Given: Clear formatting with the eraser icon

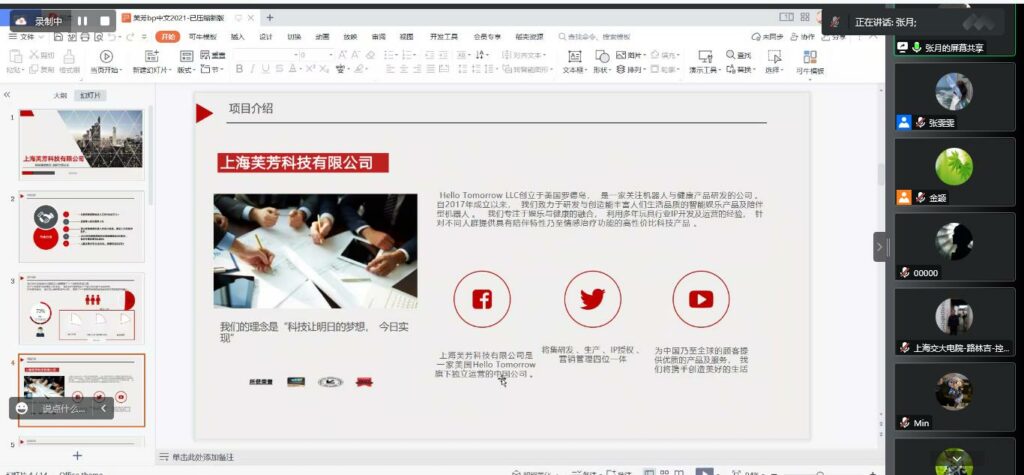Looking at the screenshot, I should click(x=370, y=56).
